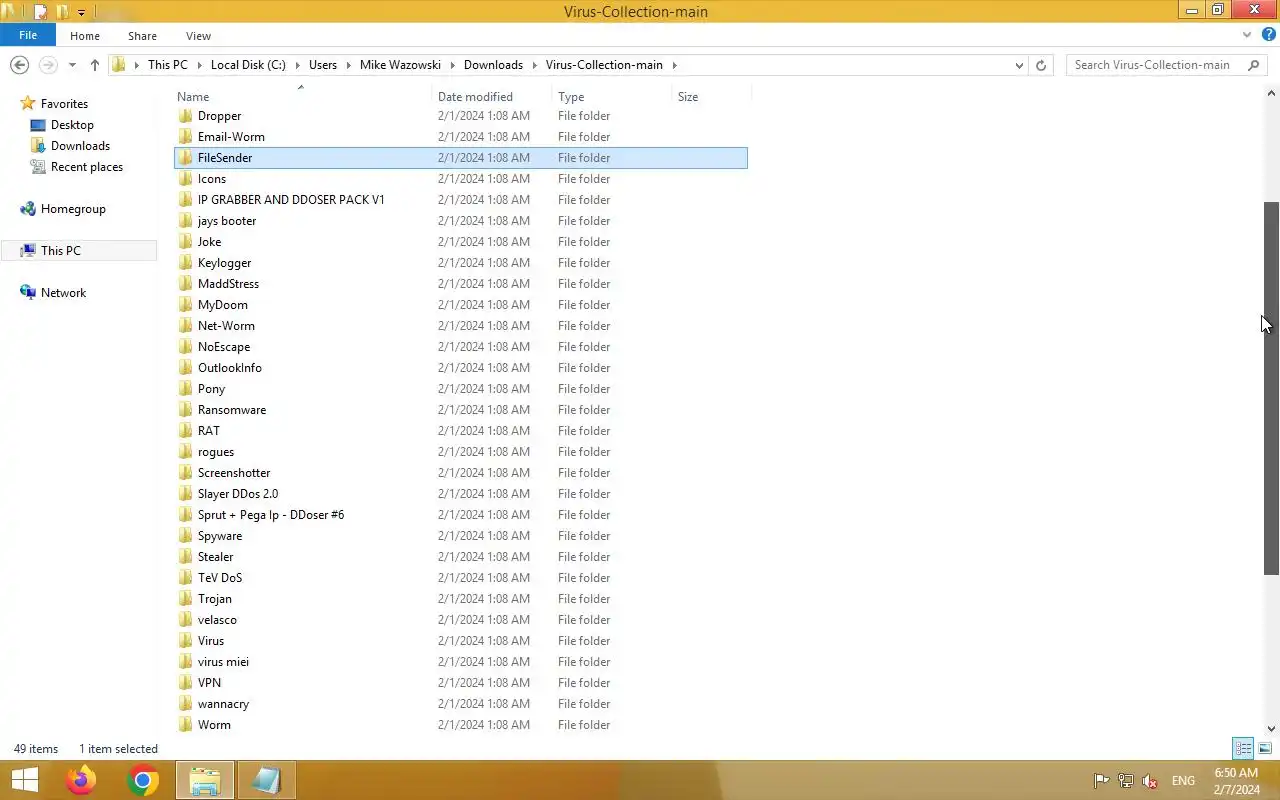The image size is (1280, 800).
Task: Click This PC in address breadcrumb
Action: (x=167, y=65)
